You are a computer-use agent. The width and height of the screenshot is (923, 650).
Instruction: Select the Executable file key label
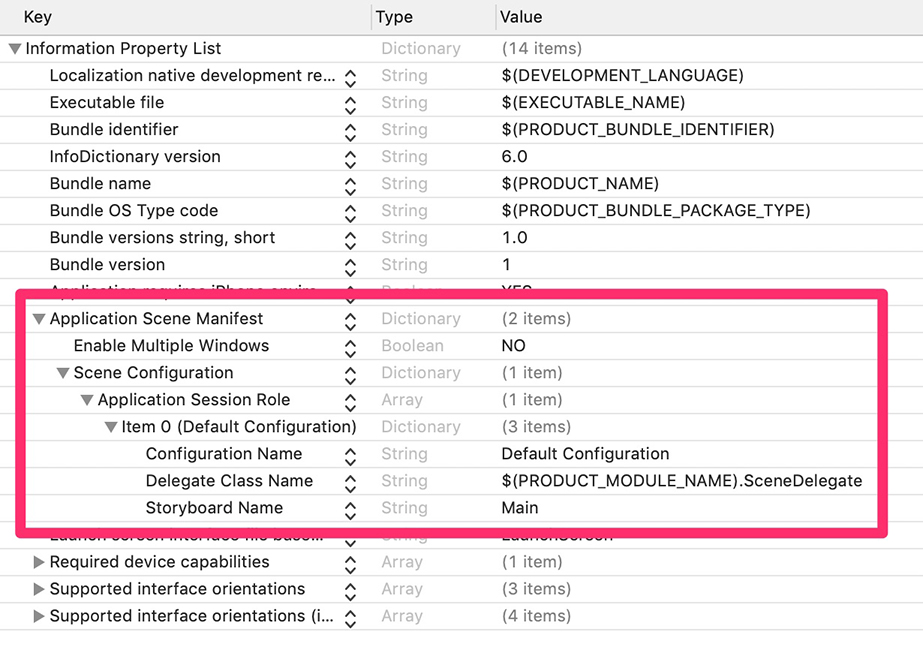[x=107, y=103]
